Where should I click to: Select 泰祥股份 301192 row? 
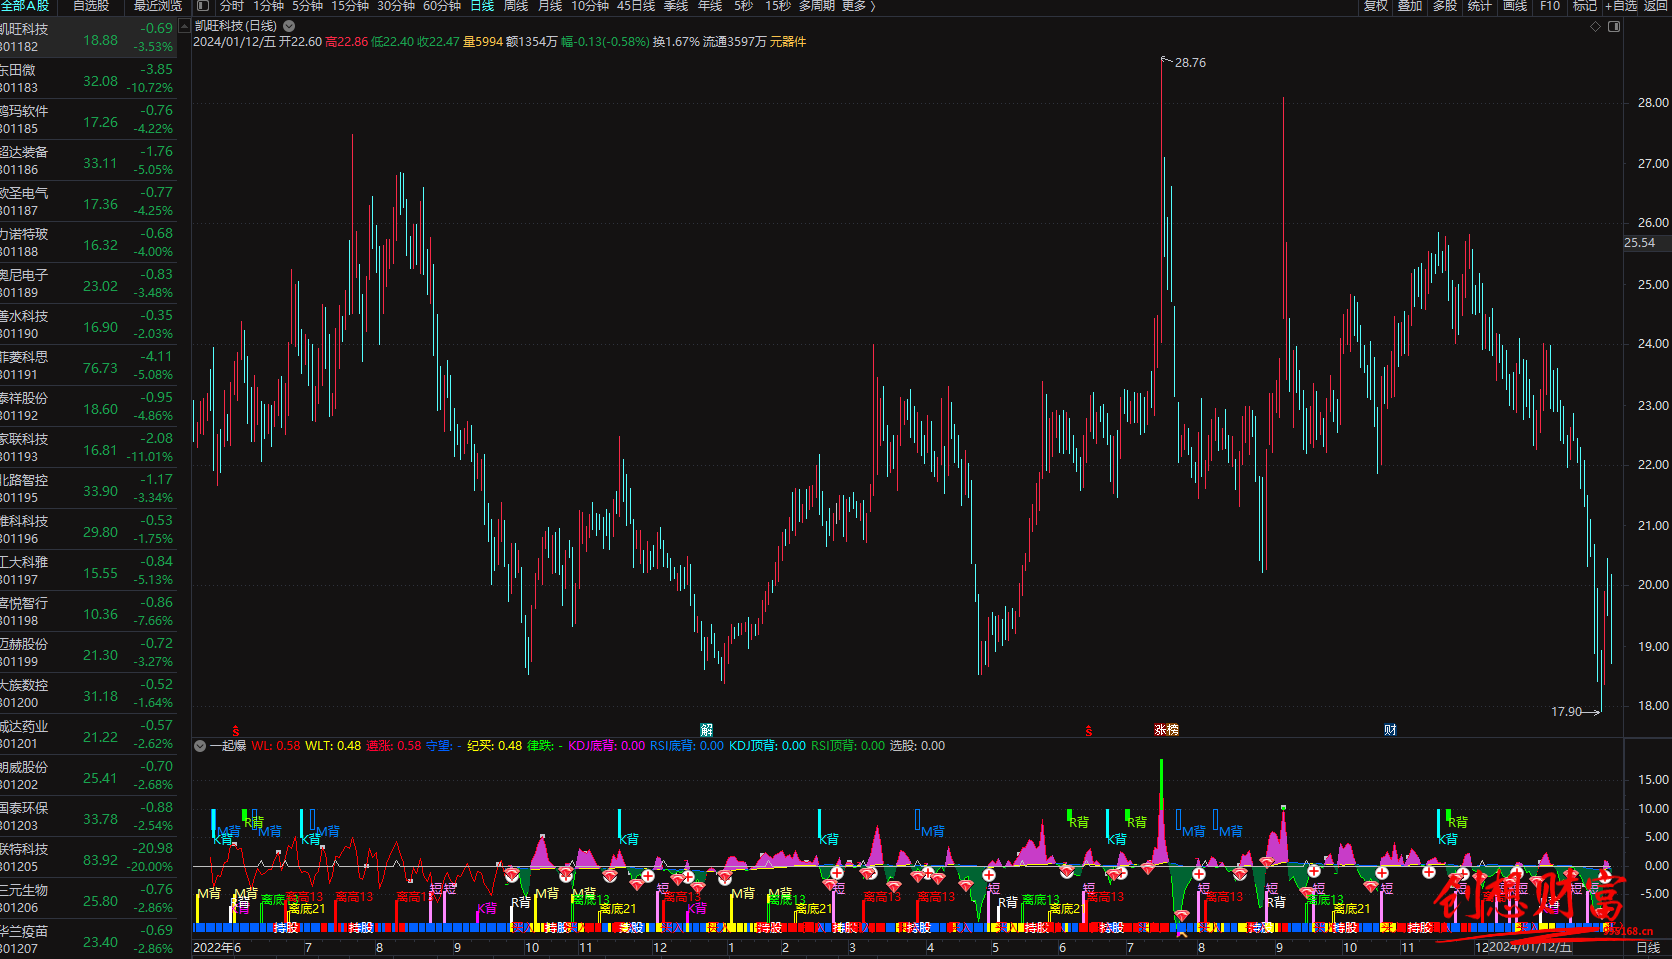click(x=88, y=407)
